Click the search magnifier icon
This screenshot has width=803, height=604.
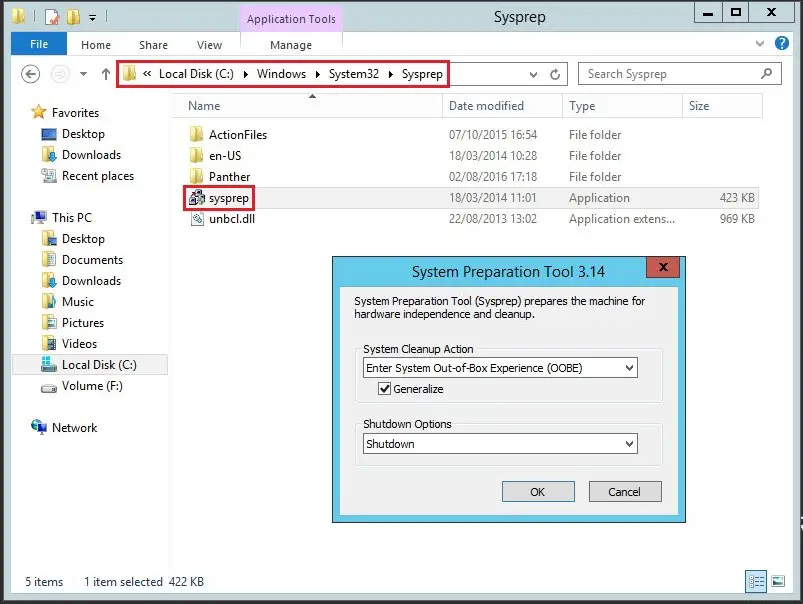[766, 74]
